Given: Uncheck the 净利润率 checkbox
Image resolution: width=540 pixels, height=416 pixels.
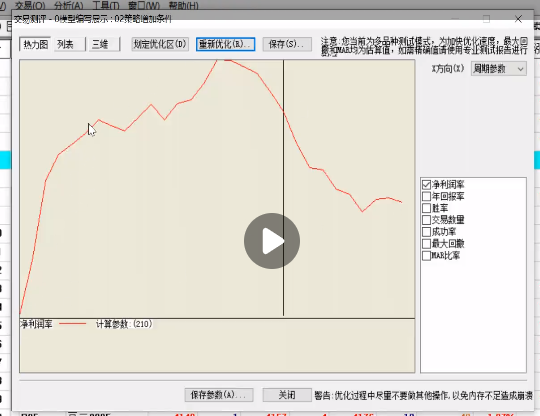Looking at the screenshot, I should (x=426, y=185).
